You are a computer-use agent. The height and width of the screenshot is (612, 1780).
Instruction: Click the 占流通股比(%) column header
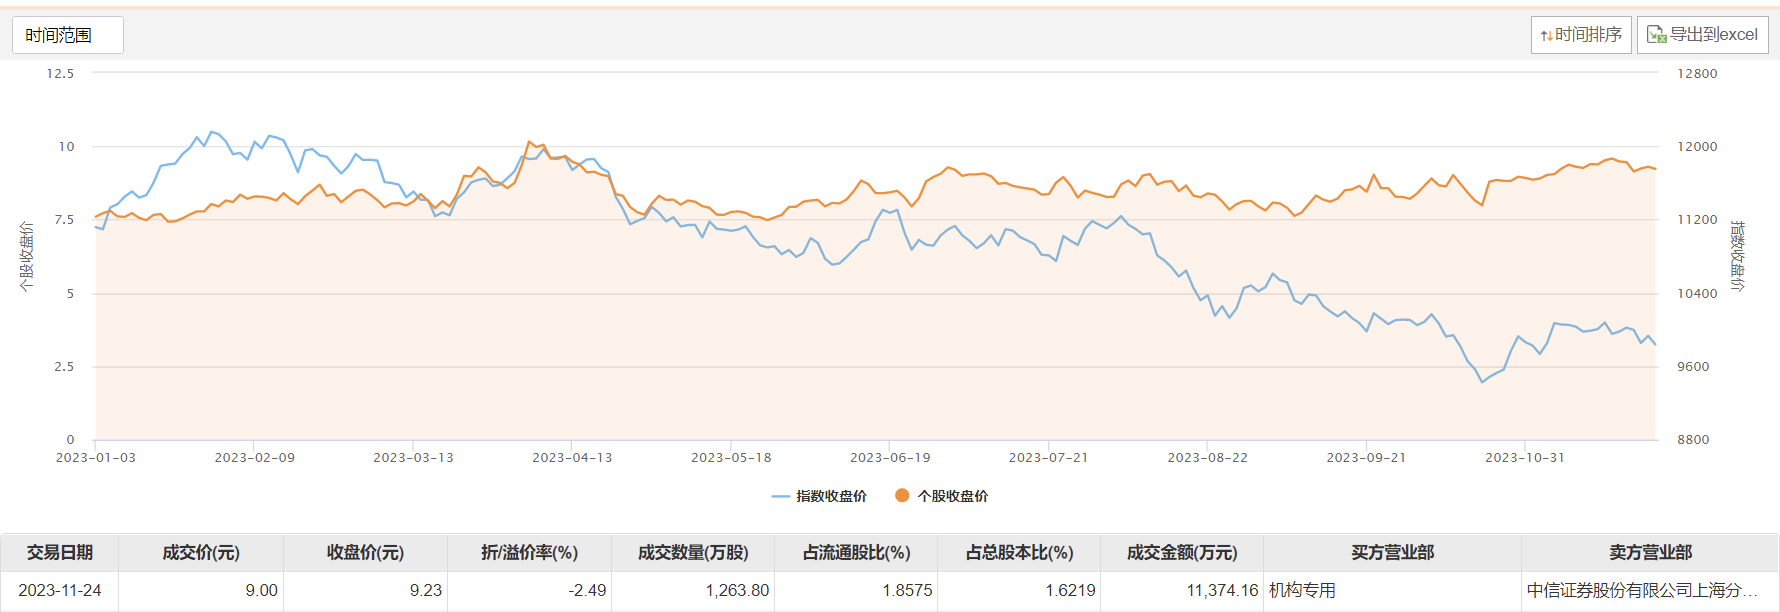point(856,553)
